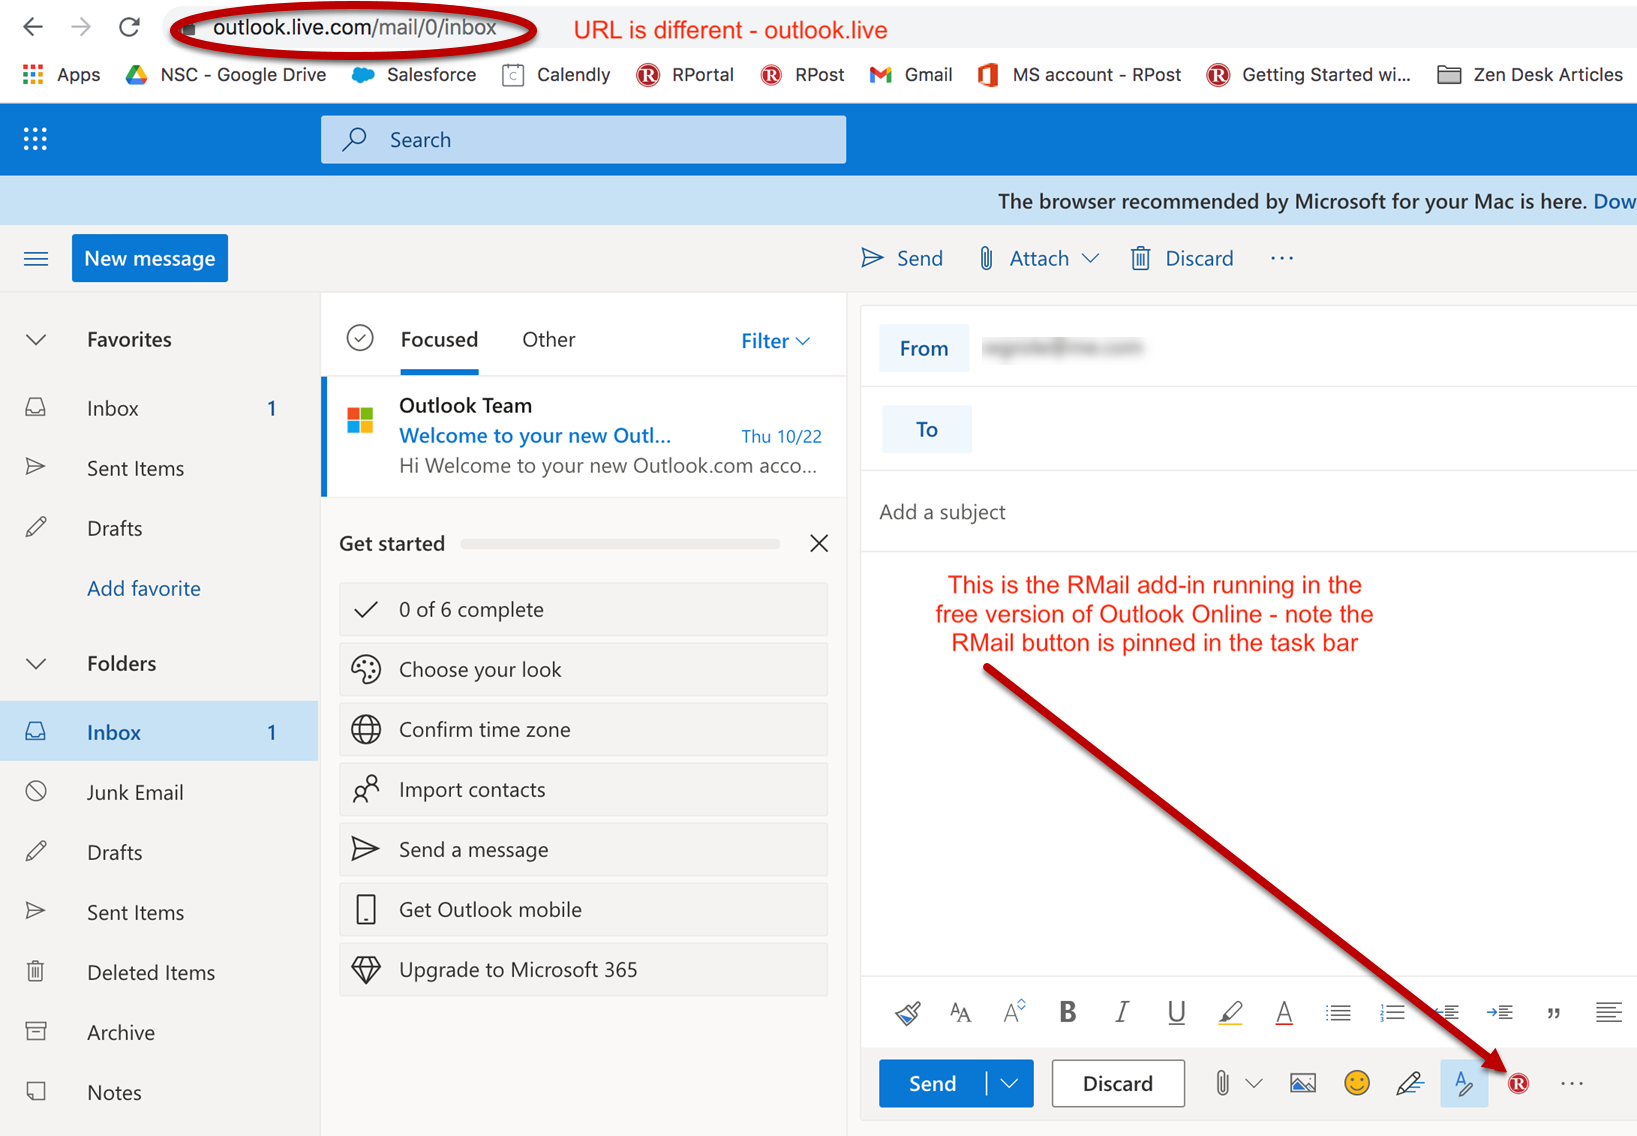Click the paperclip attach icon beside Discard
Screen dimensions: 1637x1136
point(1222,1083)
